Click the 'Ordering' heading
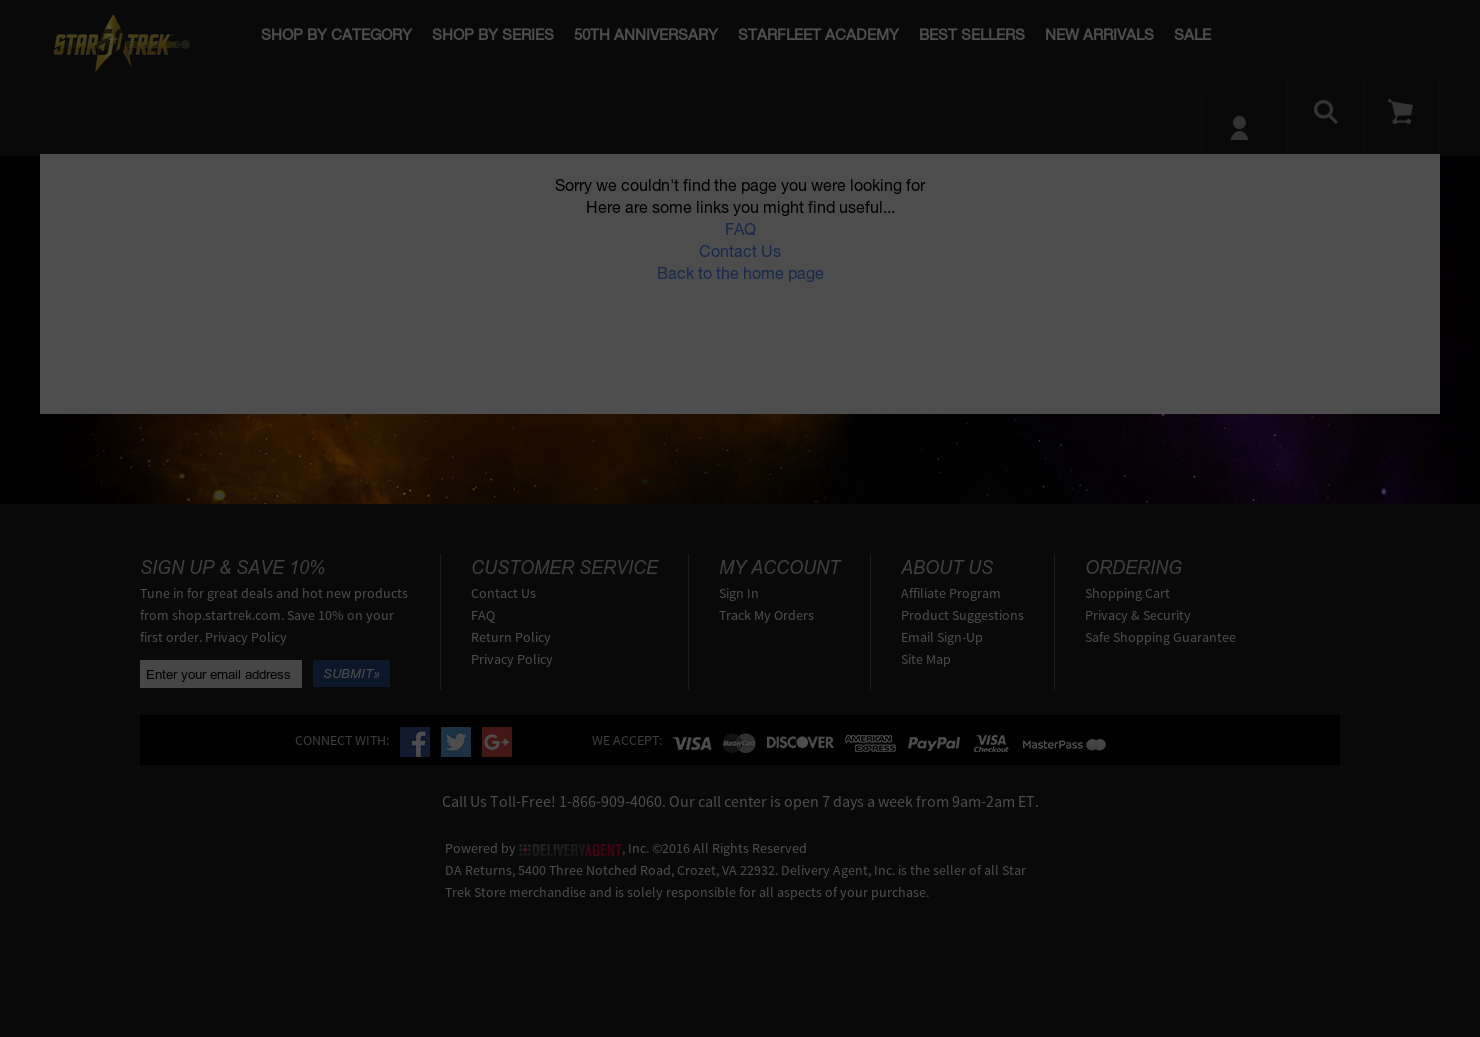Viewport: 1480px width, 1037px height. [1133, 567]
